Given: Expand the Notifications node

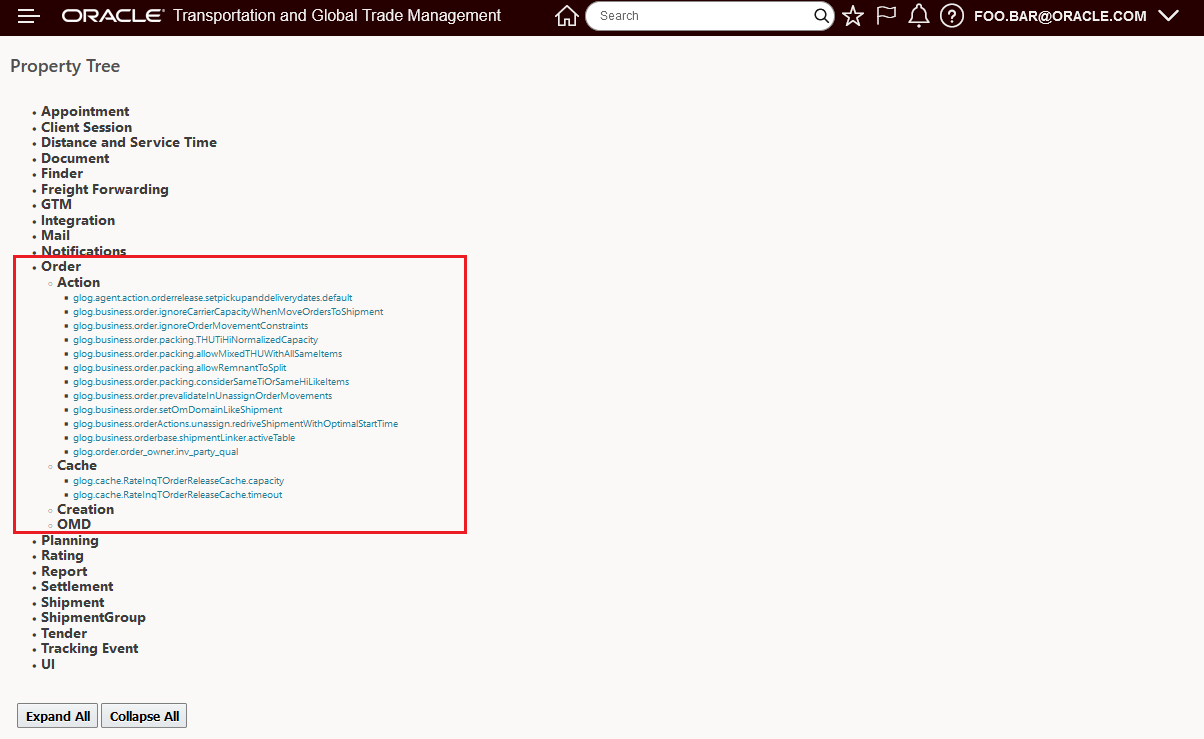Looking at the screenshot, I should click(x=84, y=251).
